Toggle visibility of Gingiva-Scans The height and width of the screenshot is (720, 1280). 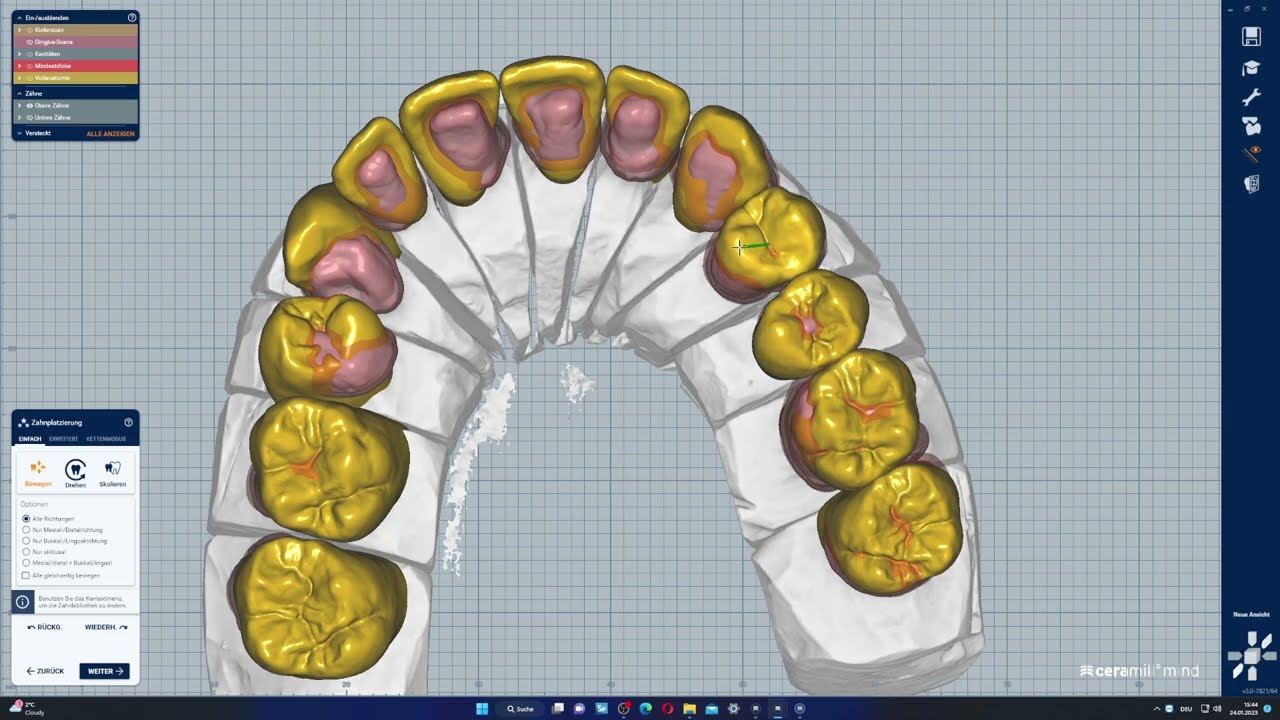30,42
